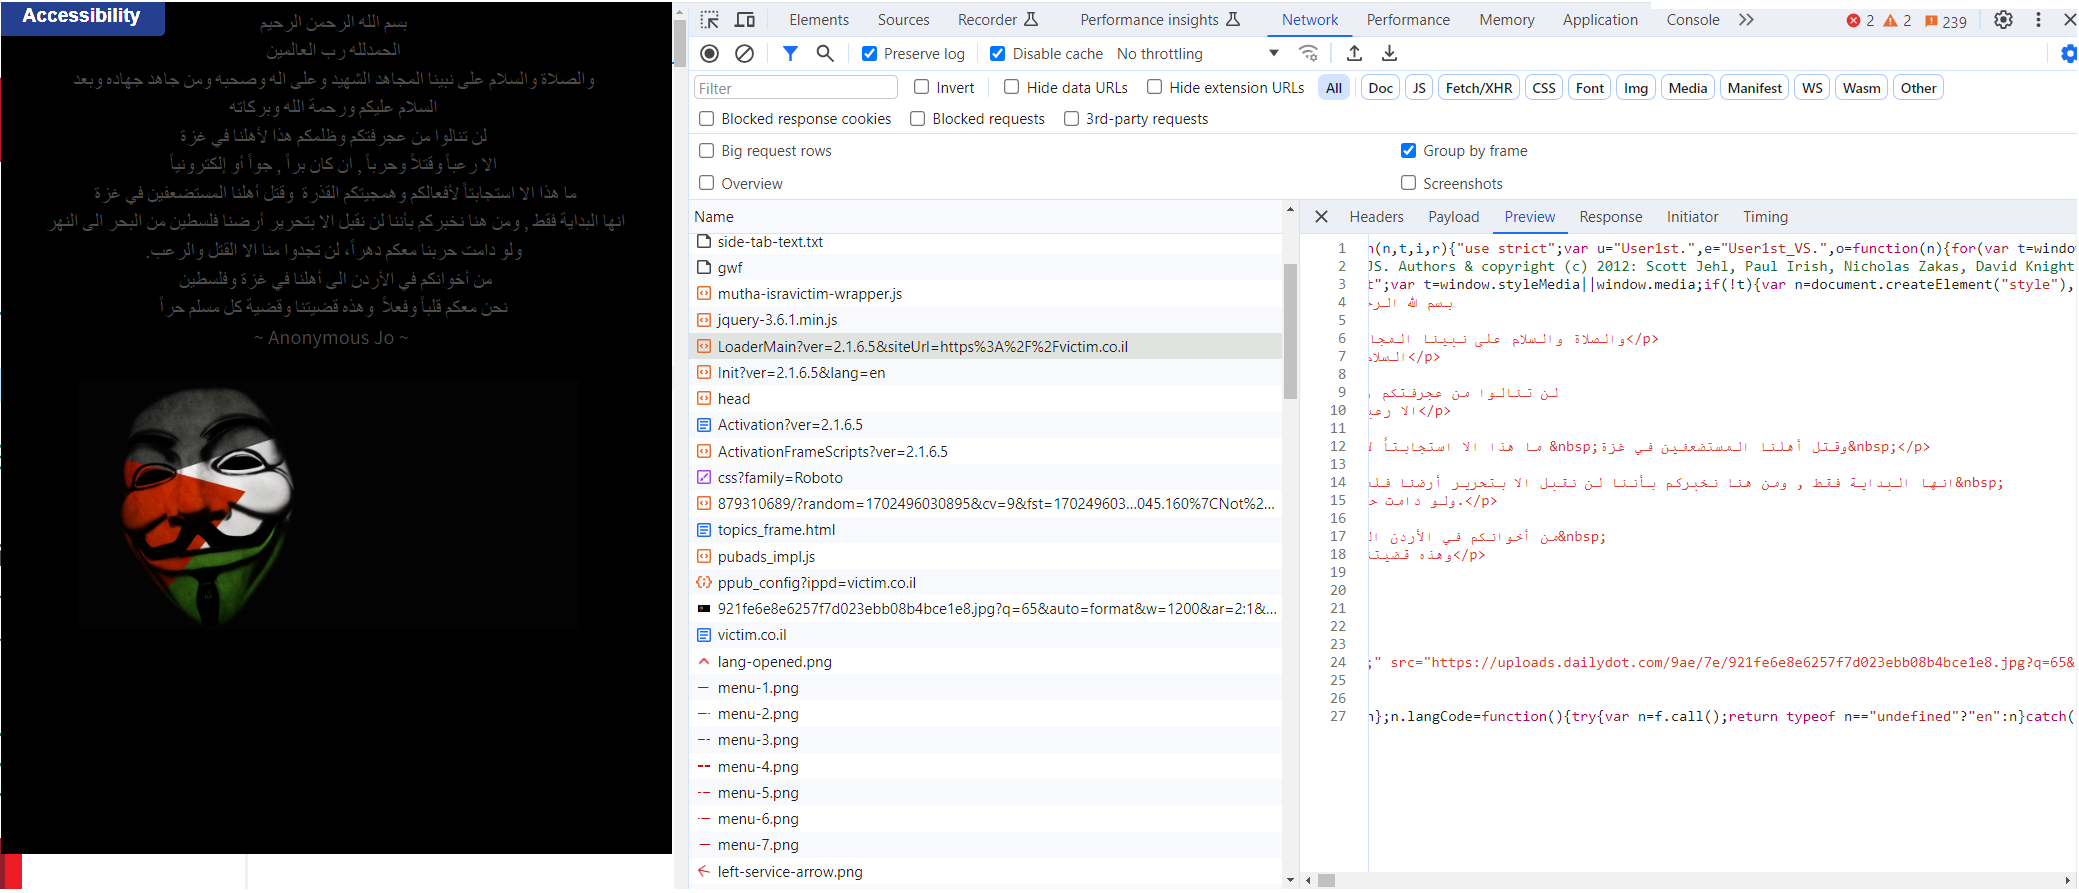
Task: Show more DevTools tabs chevron
Action: [x=1746, y=20]
